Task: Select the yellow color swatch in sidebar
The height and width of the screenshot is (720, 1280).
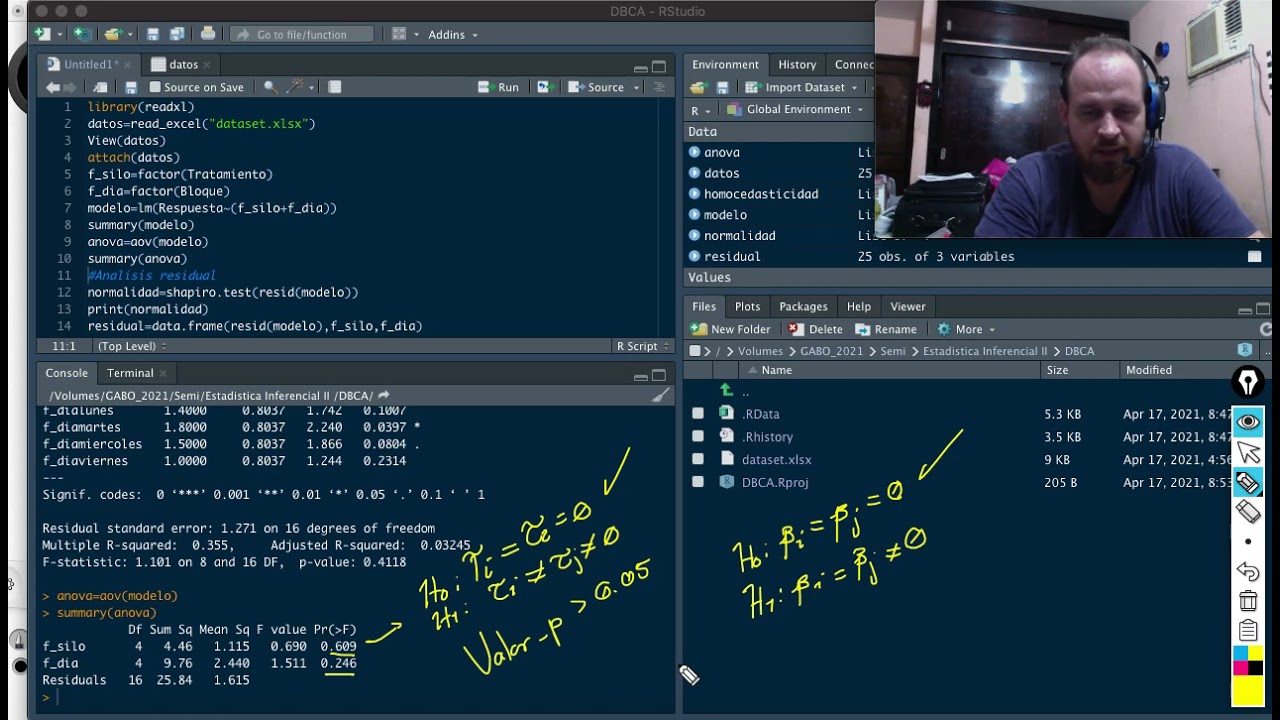Action: click(1248, 690)
